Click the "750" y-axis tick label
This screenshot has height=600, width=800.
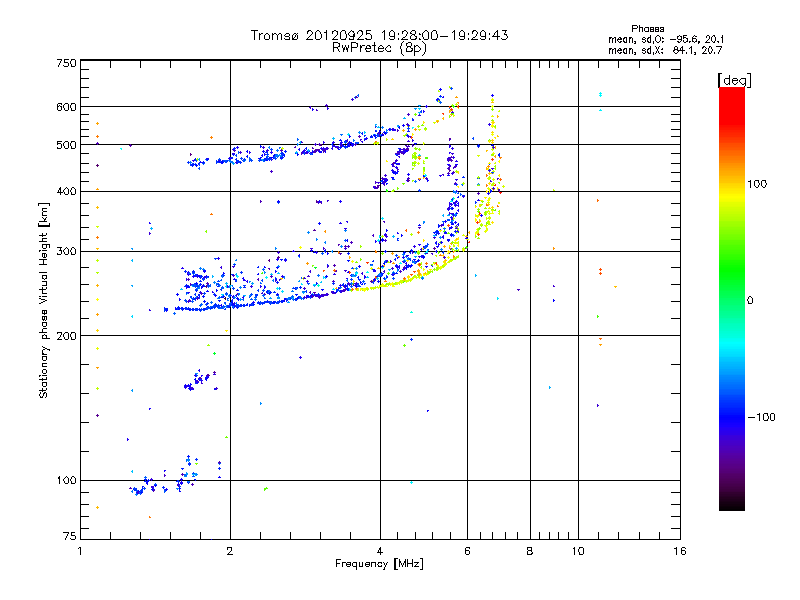(x=66, y=63)
